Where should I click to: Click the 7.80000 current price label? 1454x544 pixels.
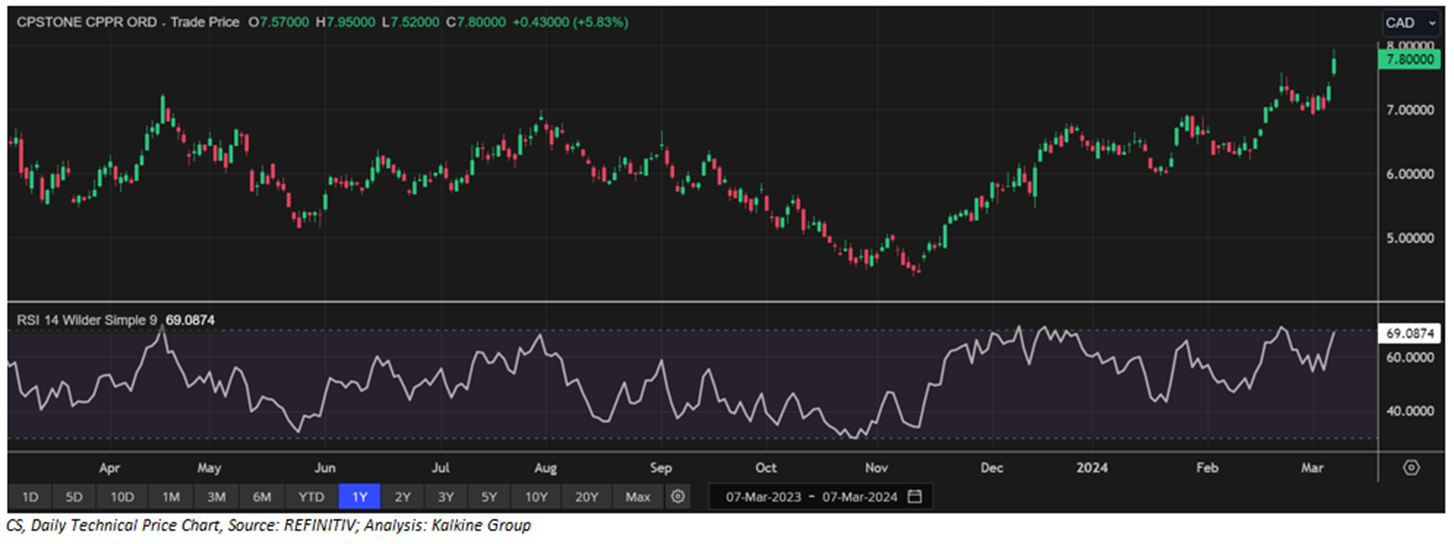(x=1410, y=61)
